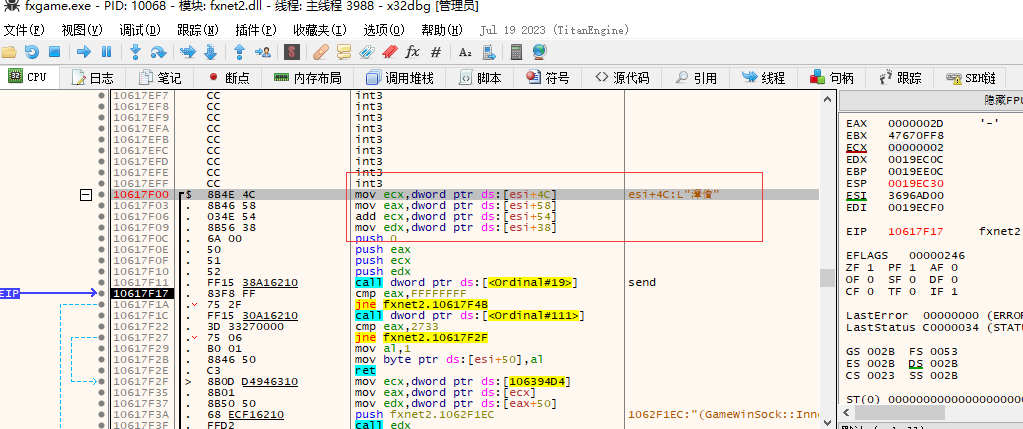
Task: Toggle breakpoint dot at address 10617F00
Action: click(101, 194)
